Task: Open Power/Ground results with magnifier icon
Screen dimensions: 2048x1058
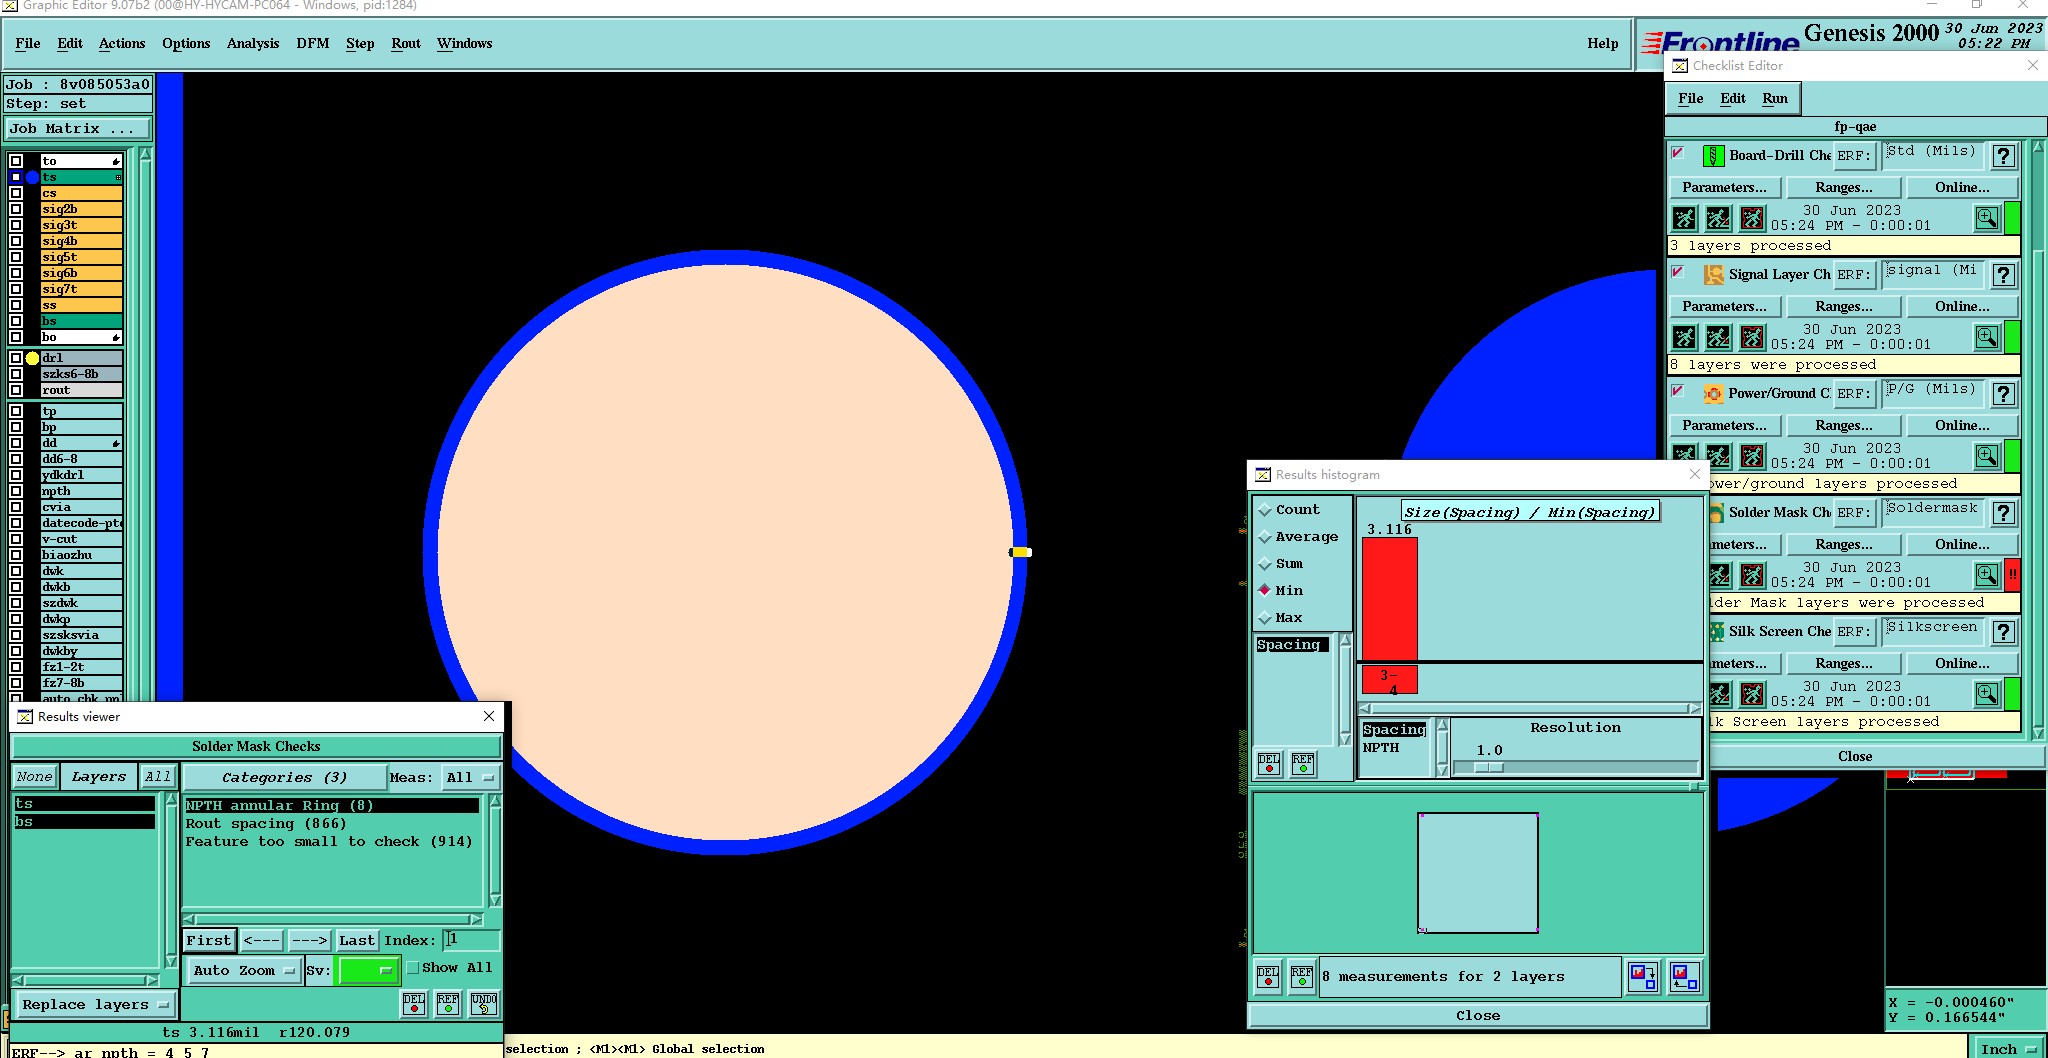Action: pyautogui.click(x=1987, y=456)
